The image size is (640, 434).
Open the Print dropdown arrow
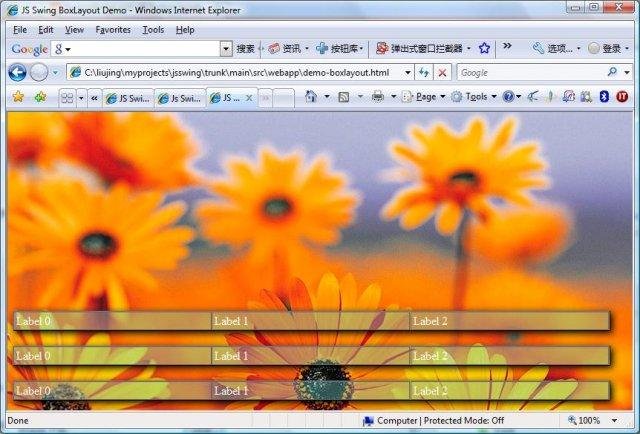click(x=393, y=97)
